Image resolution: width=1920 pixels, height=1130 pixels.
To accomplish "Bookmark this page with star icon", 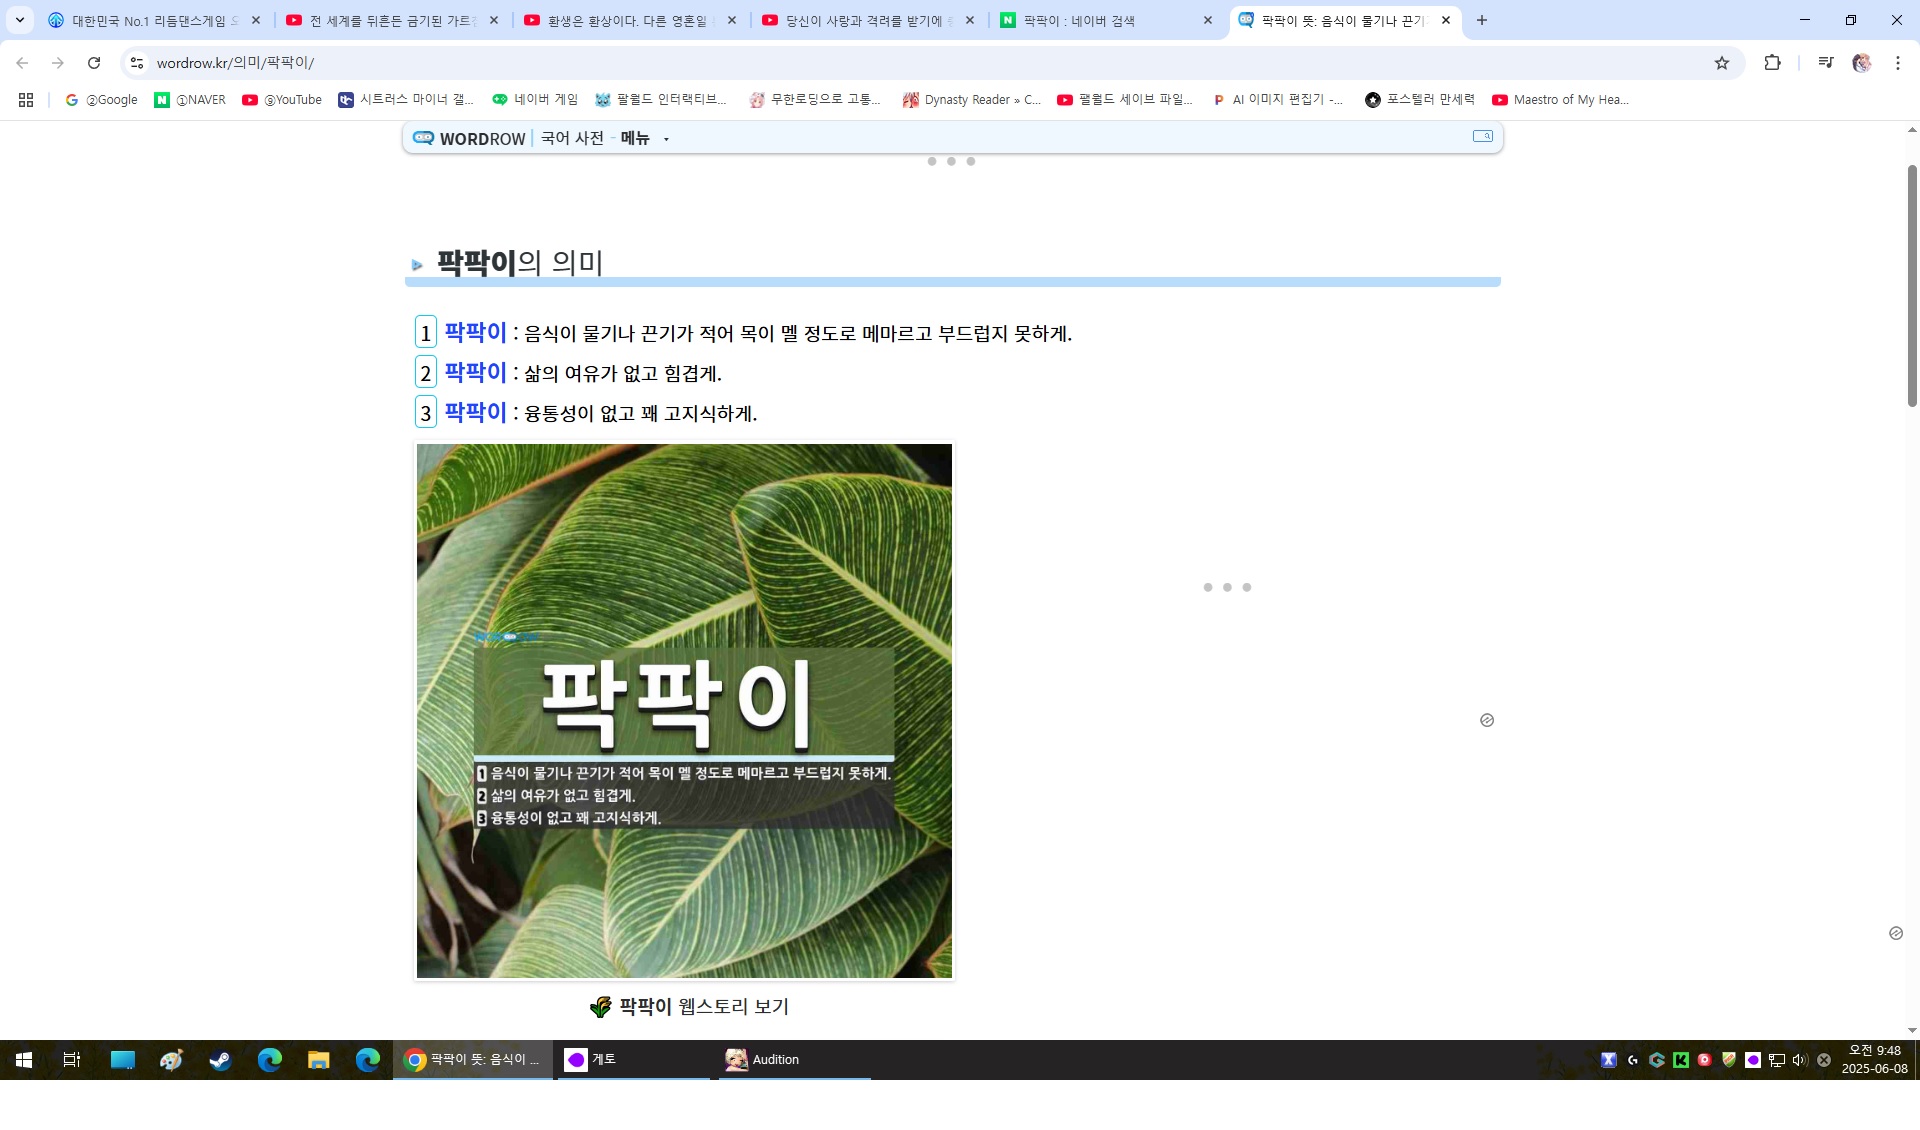I will pos(1721,63).
